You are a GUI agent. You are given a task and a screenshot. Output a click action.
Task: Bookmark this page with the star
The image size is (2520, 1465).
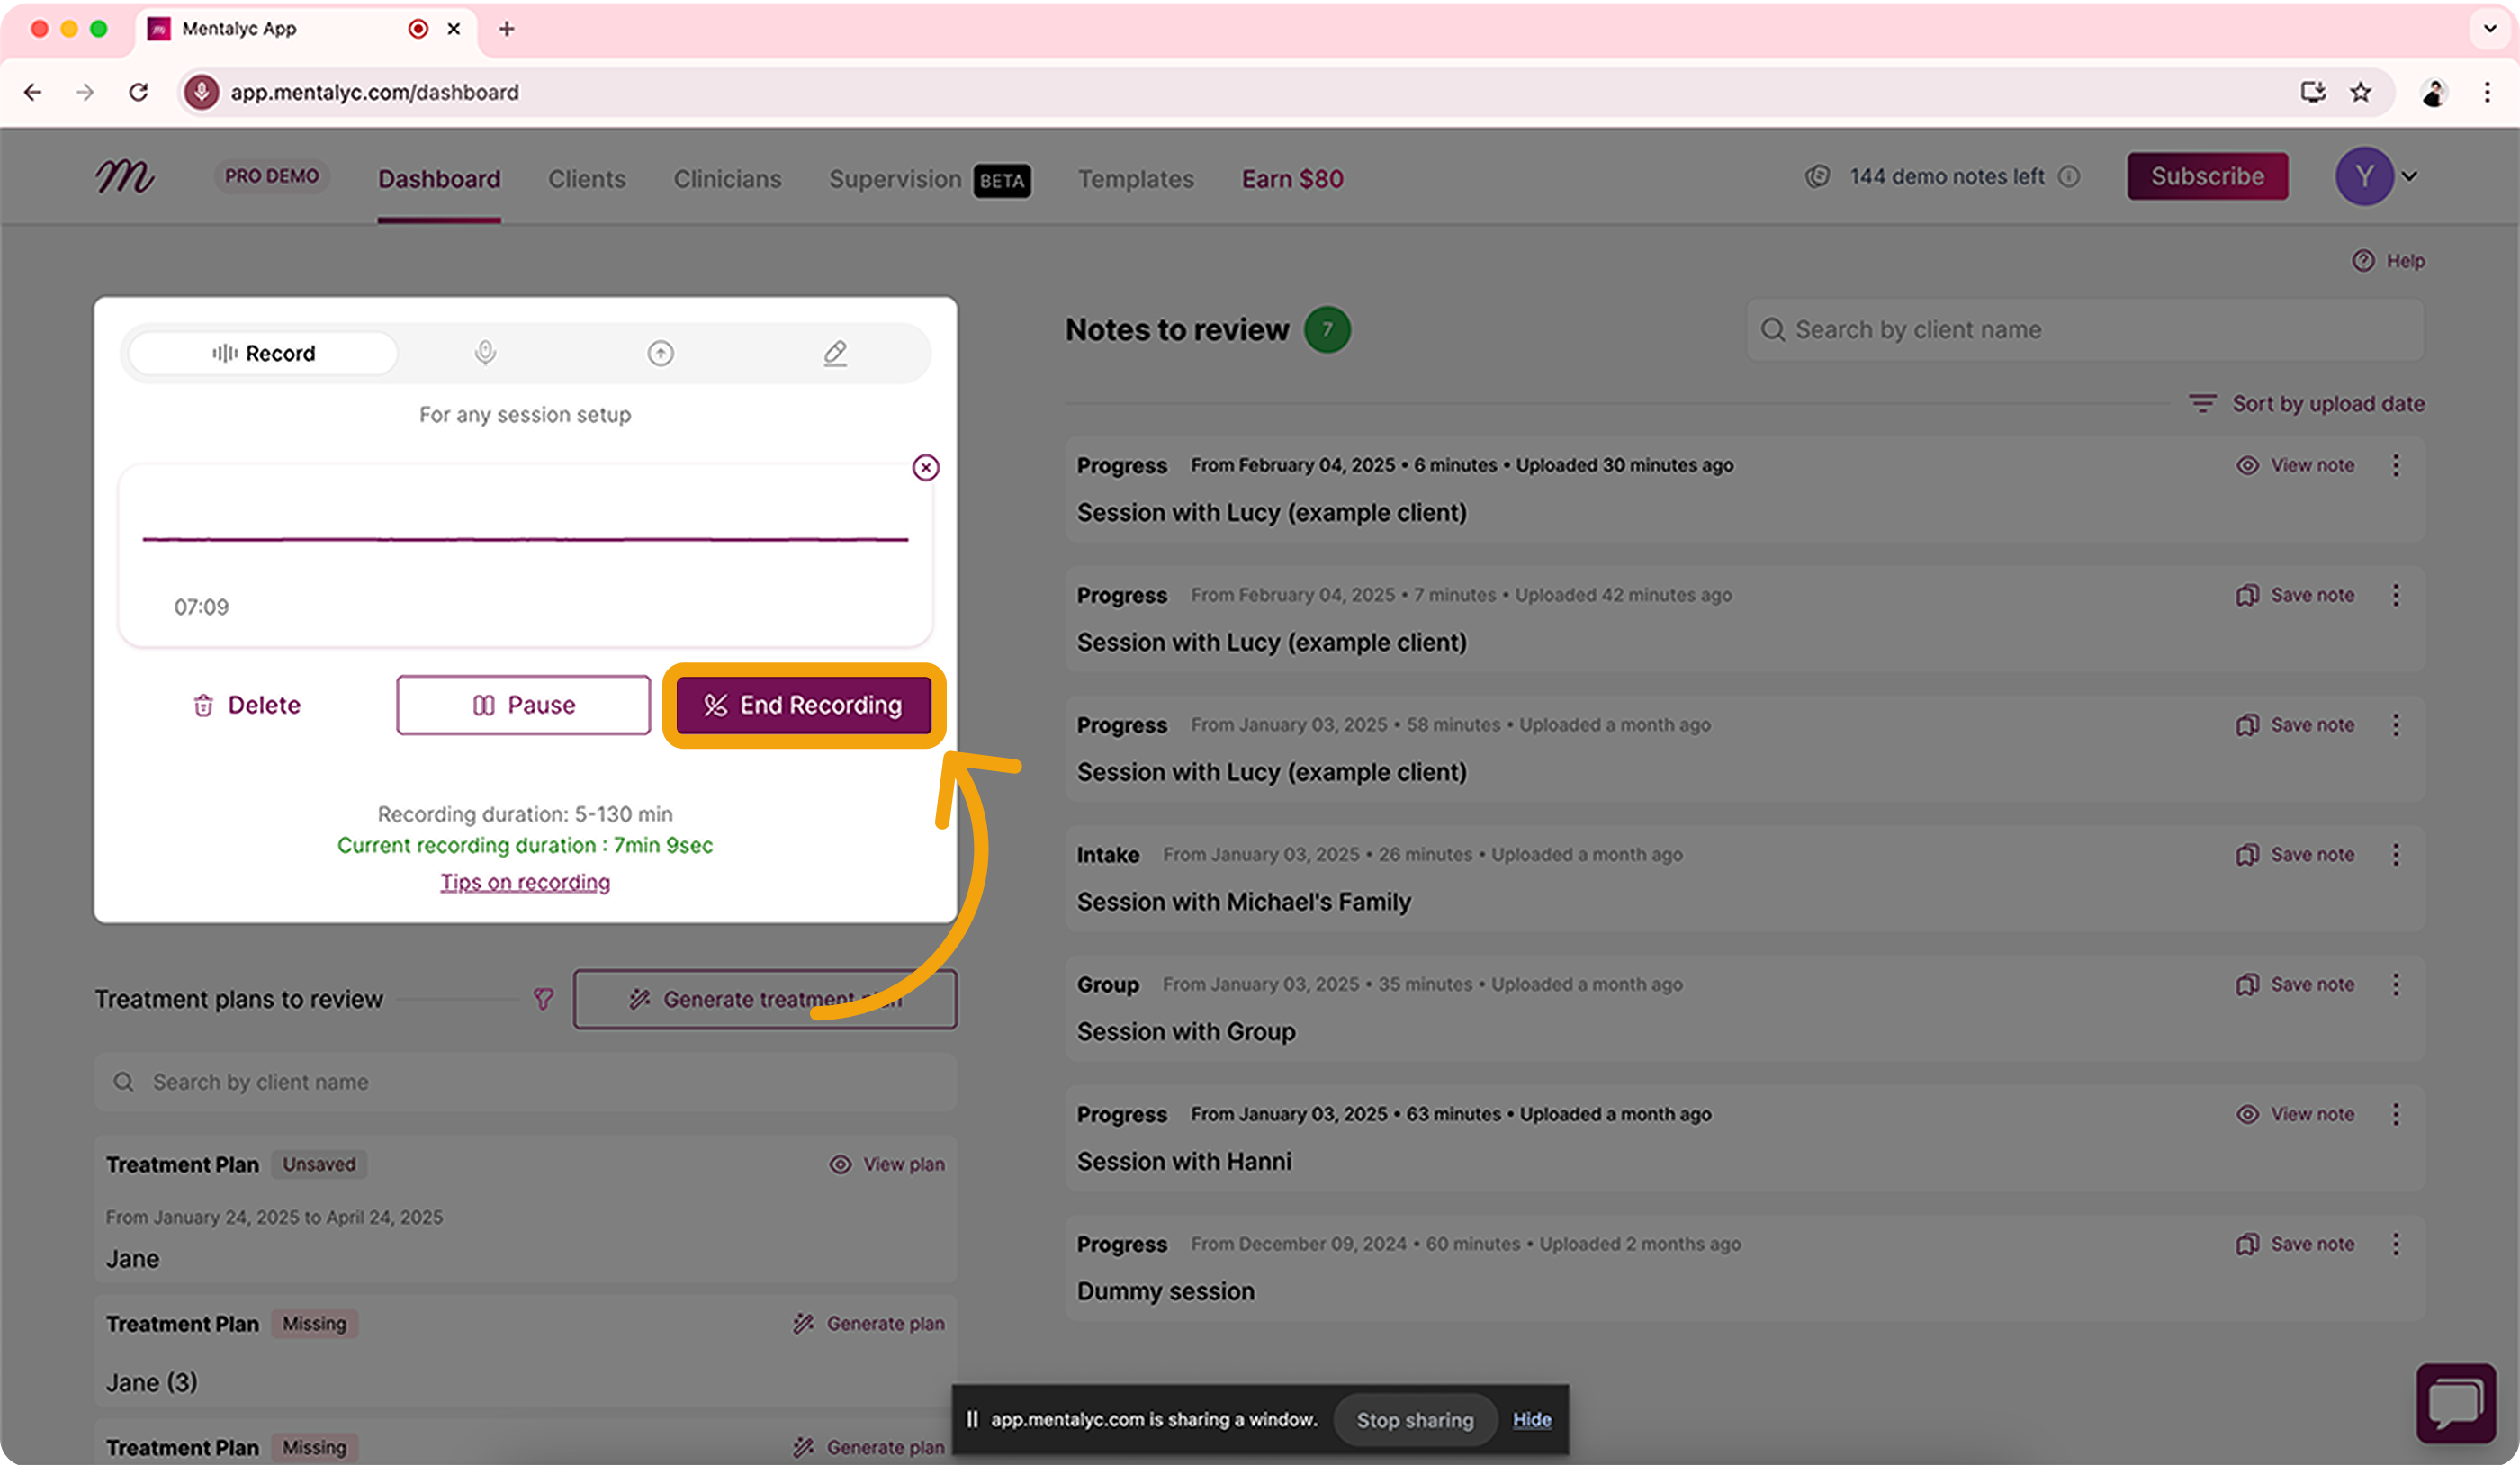2361,92
